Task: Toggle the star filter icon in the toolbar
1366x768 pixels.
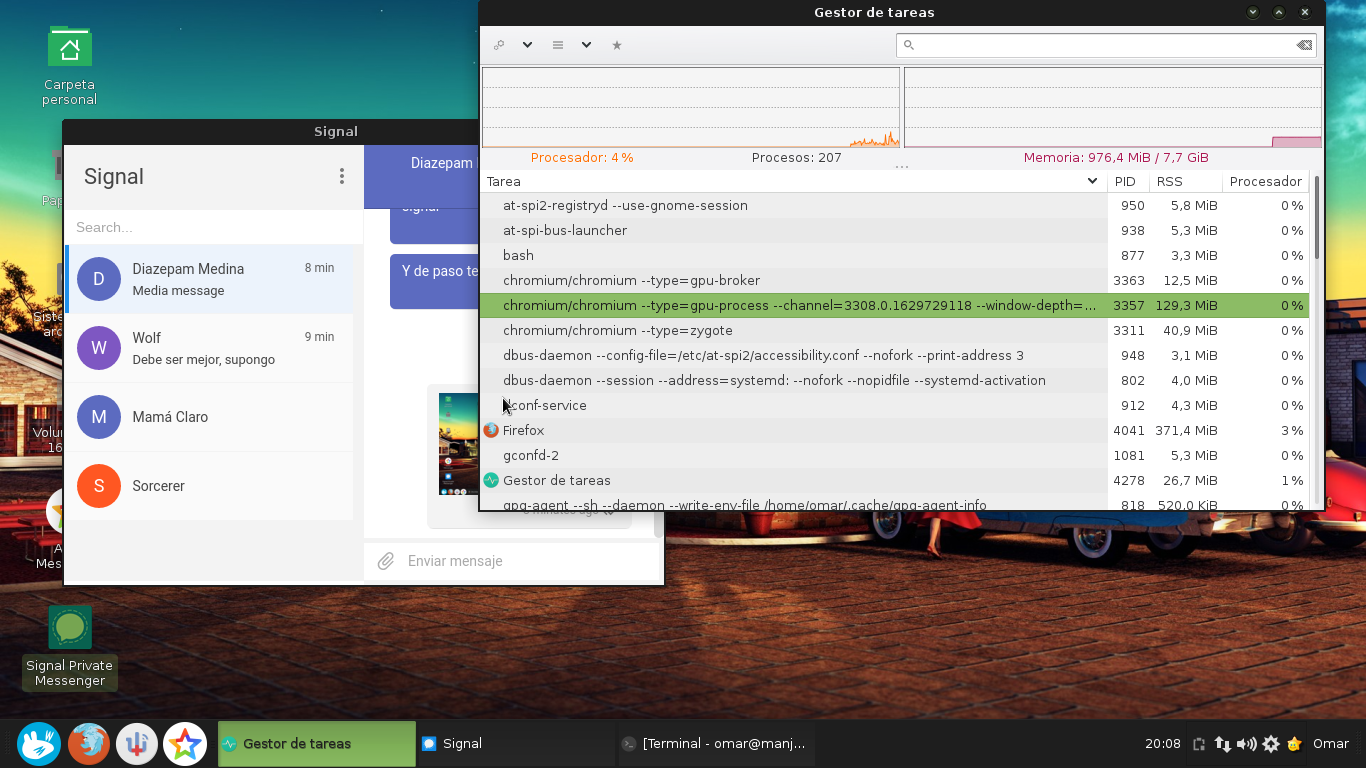Action: [x=617, y=45]
